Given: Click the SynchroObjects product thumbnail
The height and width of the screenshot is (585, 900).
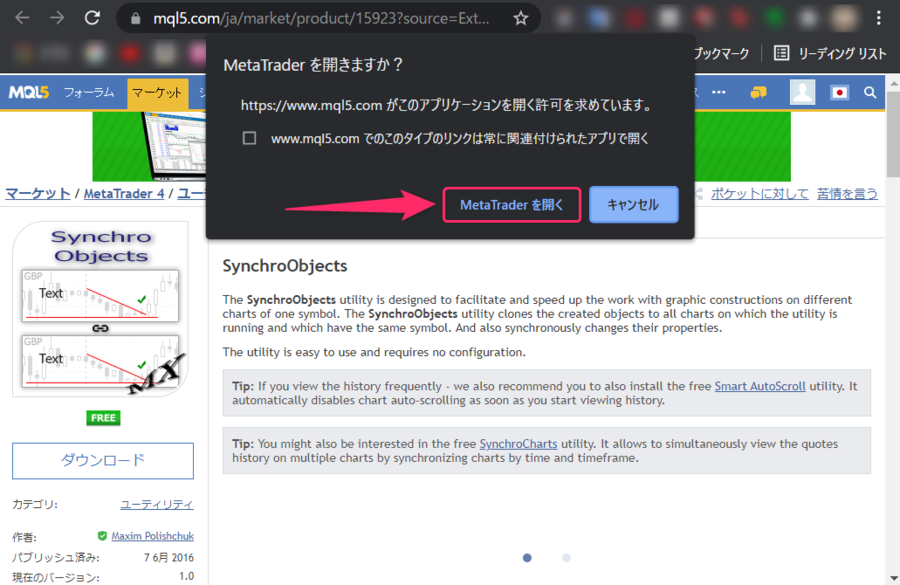Looking at the screenshot, I should click(100, 309).
